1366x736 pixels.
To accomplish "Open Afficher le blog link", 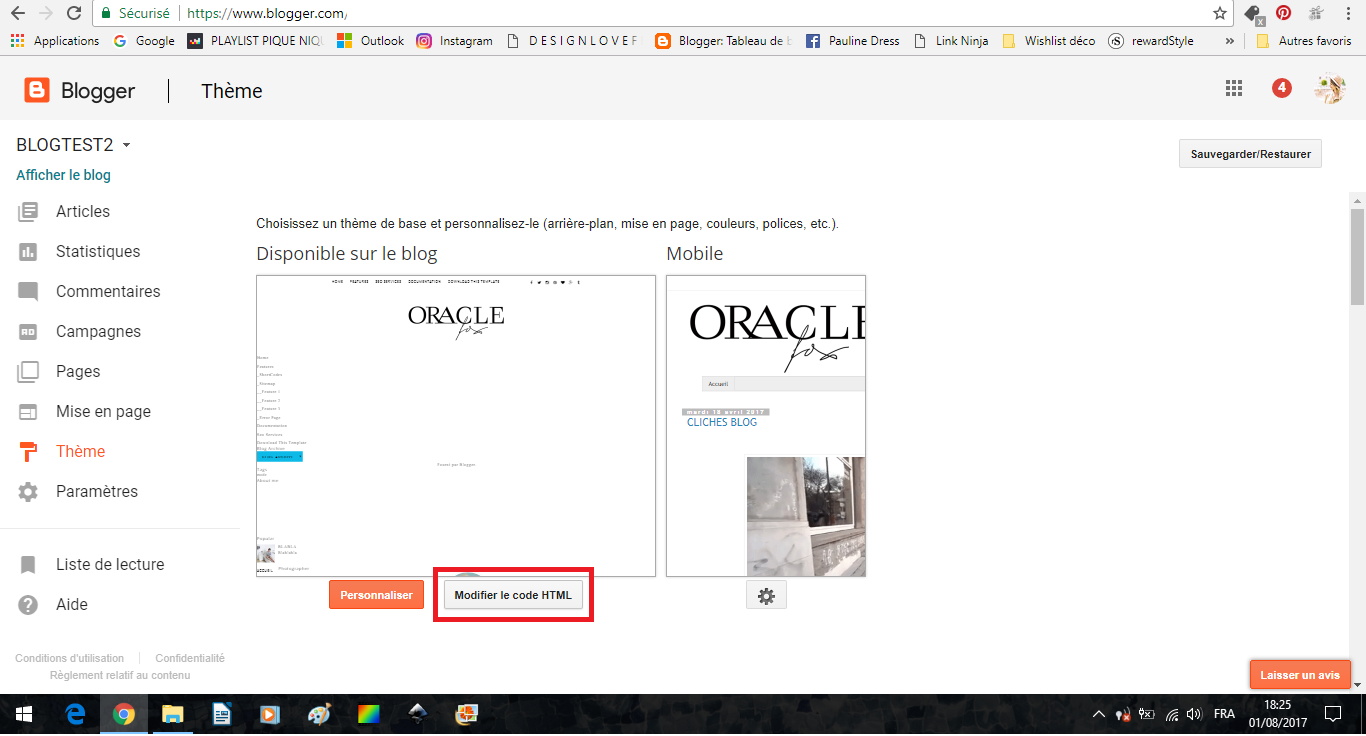I will [63, 175].
